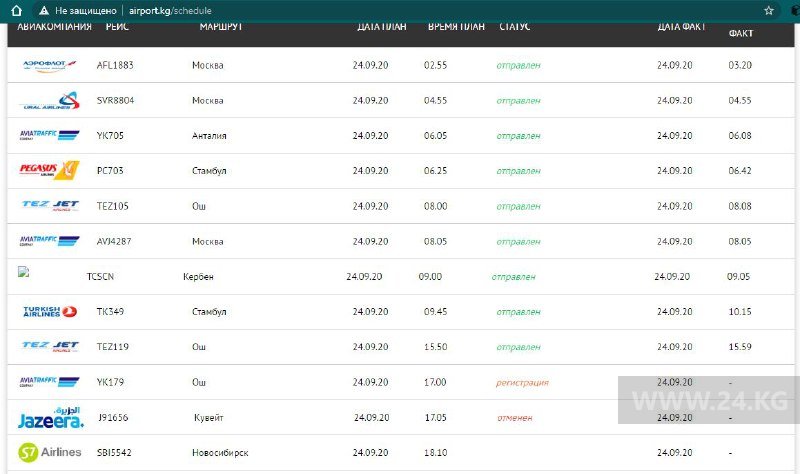Viewport: 800px width, 474px height.
Task: Click the 'Статус' column header
Action: 514,27
